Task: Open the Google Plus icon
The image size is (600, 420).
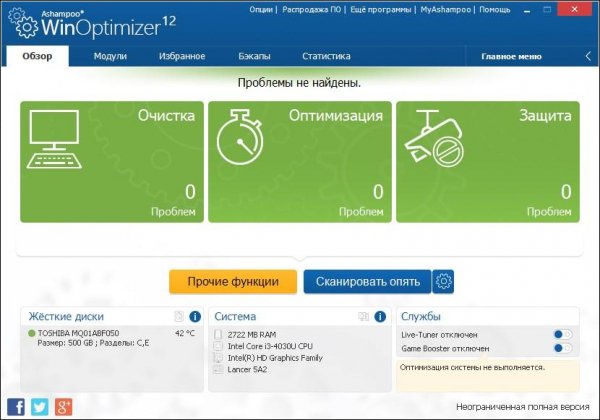Action: click(x=64, y=407)
